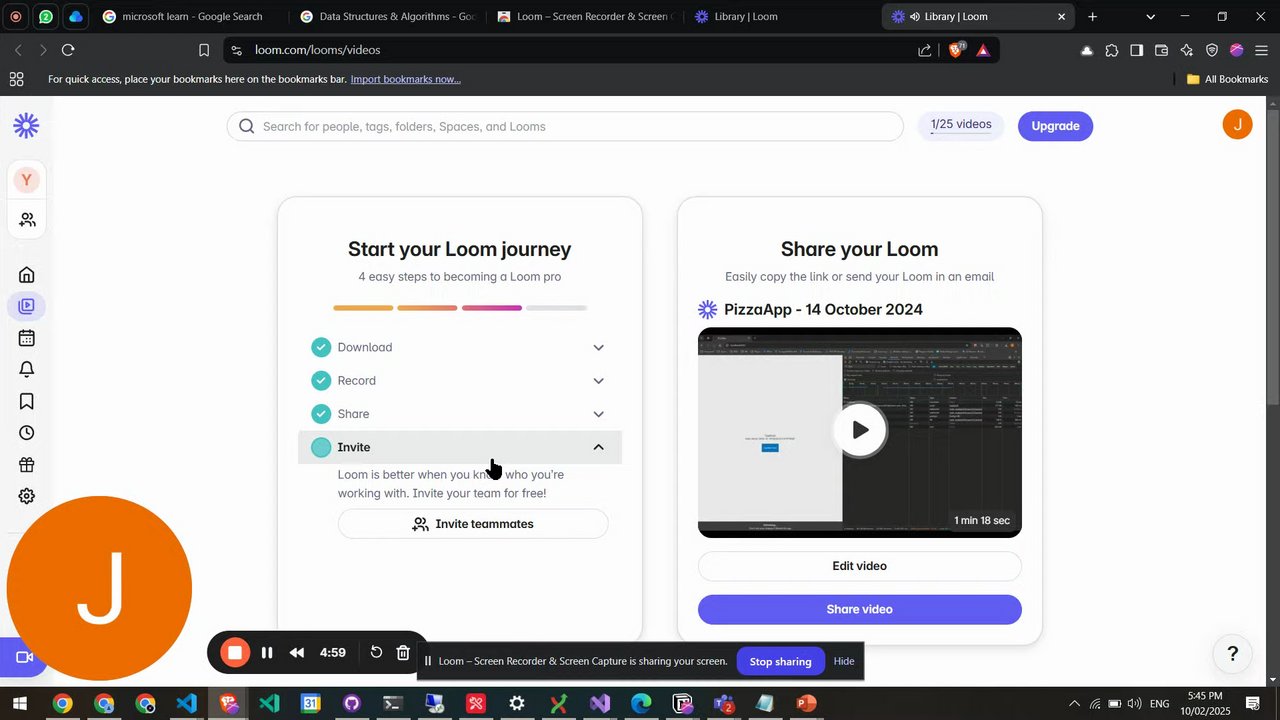The height and width of the screenshot is (720, 1280).
Task: Open the Windows Start menu
Action: point(20,704)
